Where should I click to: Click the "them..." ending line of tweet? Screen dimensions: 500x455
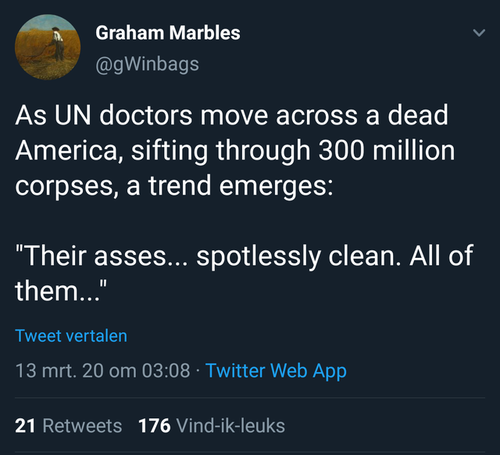(x=61, y=291)
